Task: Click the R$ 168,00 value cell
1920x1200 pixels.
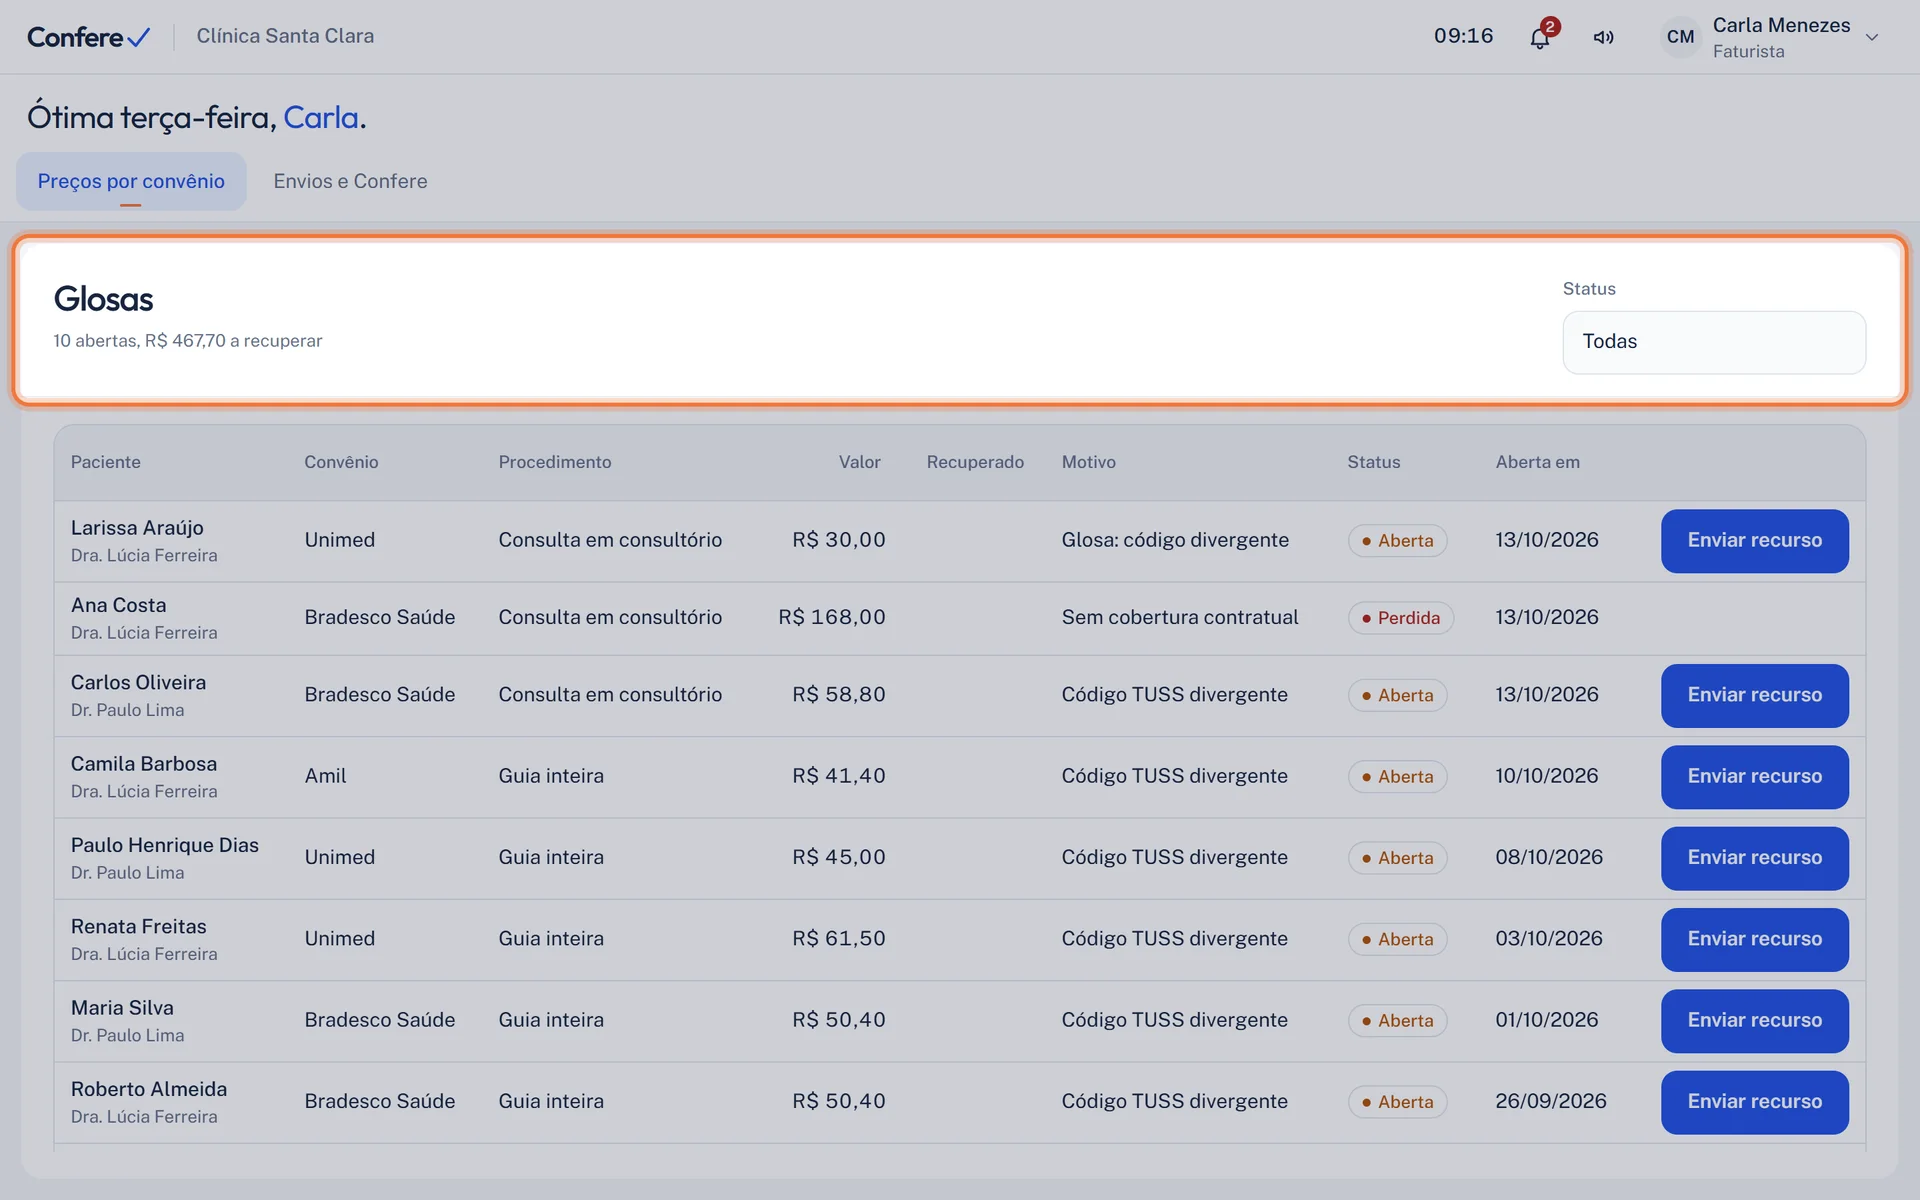Action: pyautogui.click(x=832, y=618)
